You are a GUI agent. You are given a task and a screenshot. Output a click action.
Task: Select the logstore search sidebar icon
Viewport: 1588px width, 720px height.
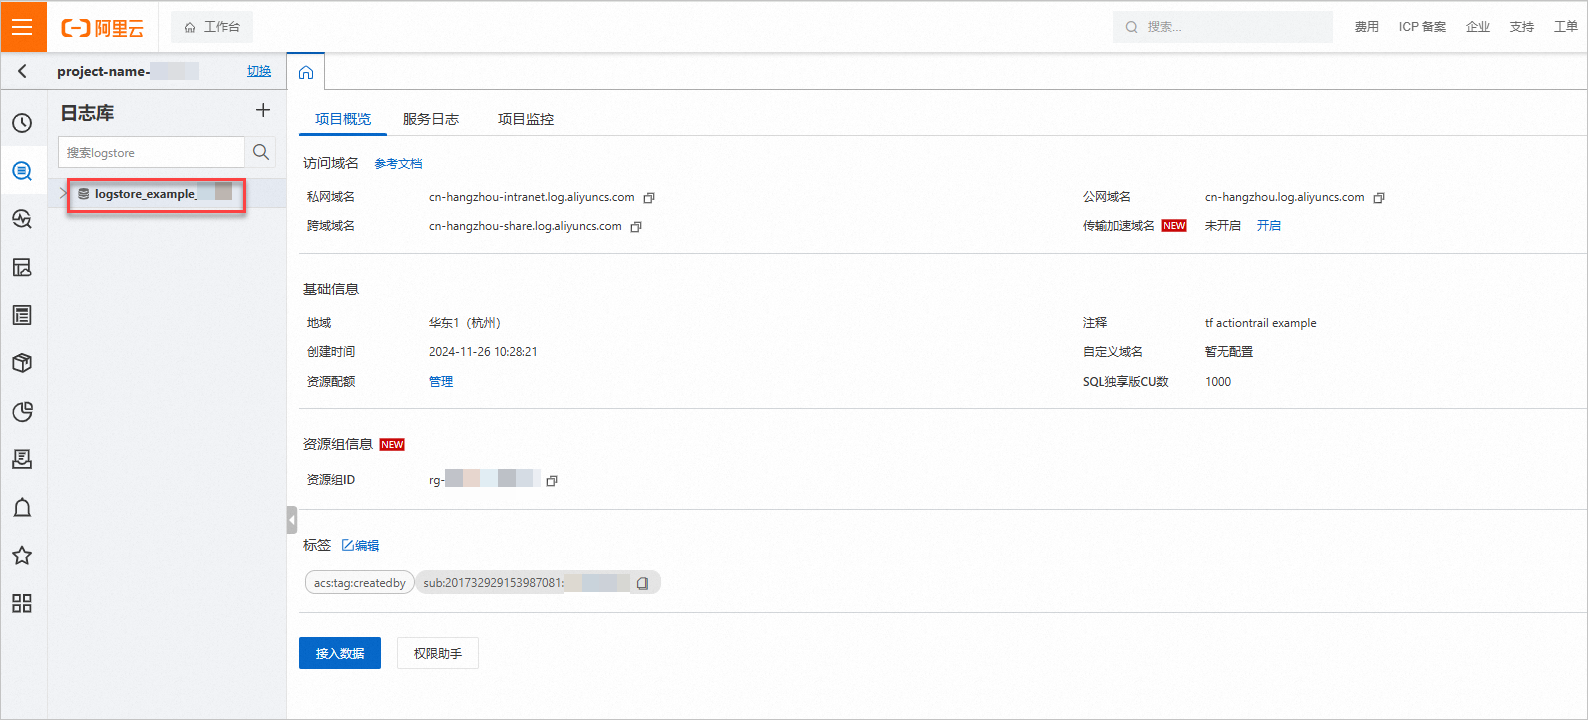22,171
